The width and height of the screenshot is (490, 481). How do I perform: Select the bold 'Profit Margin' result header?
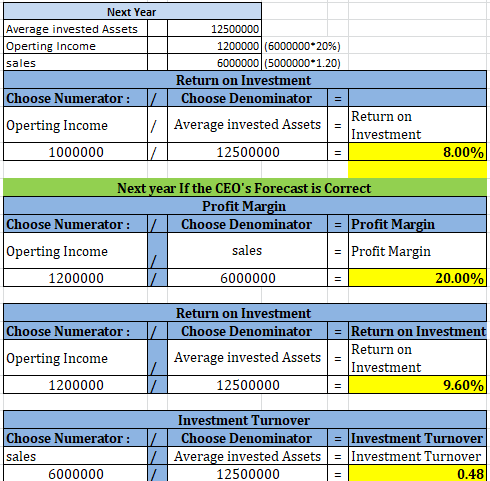(x=417, y=224)
